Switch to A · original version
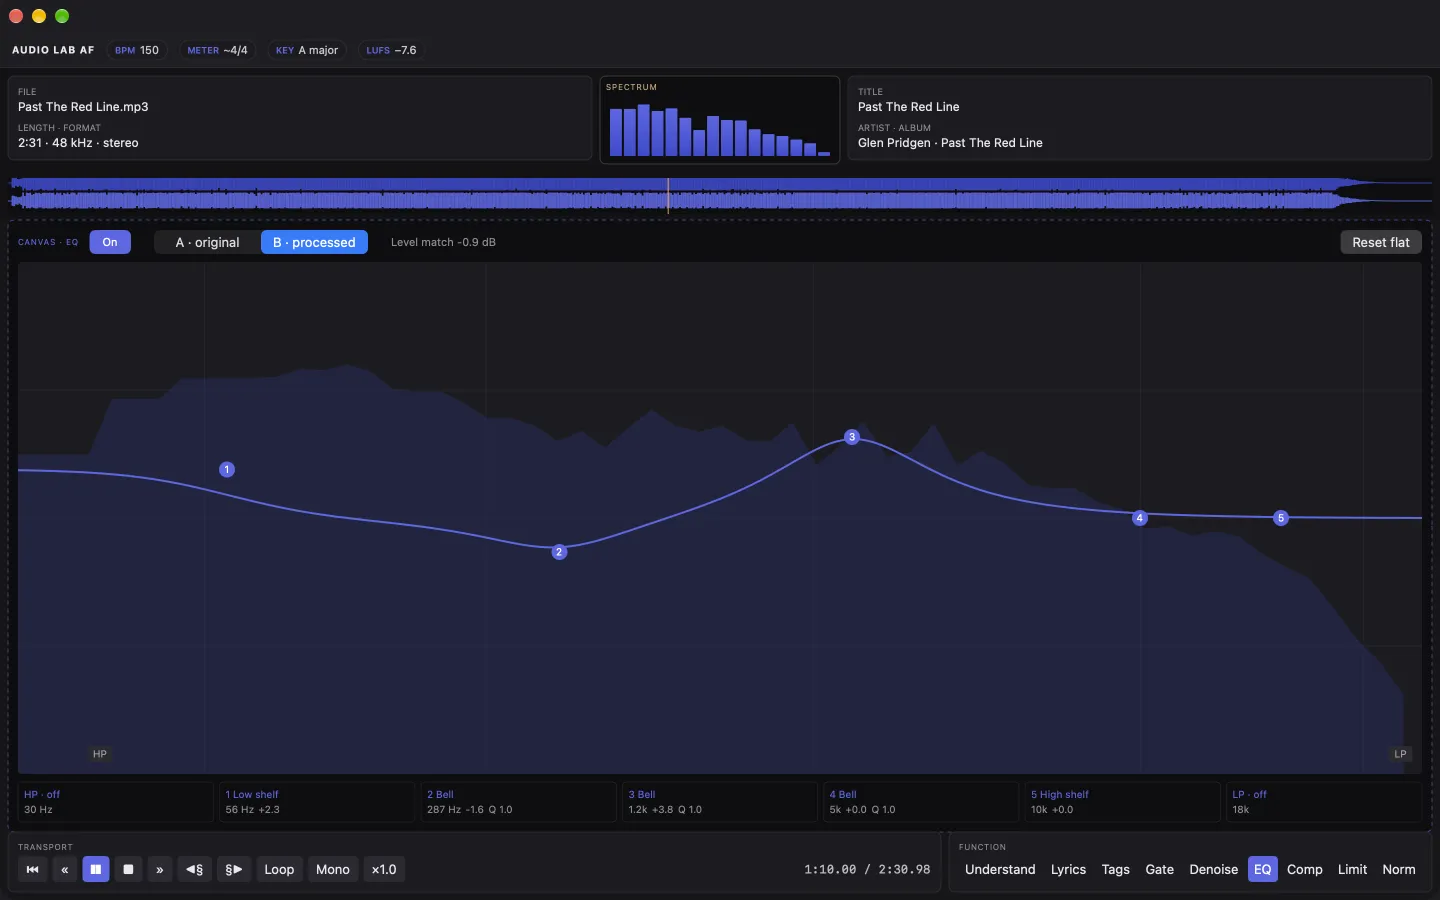This screenshot has height=900, width=1440. pos(208,242)
